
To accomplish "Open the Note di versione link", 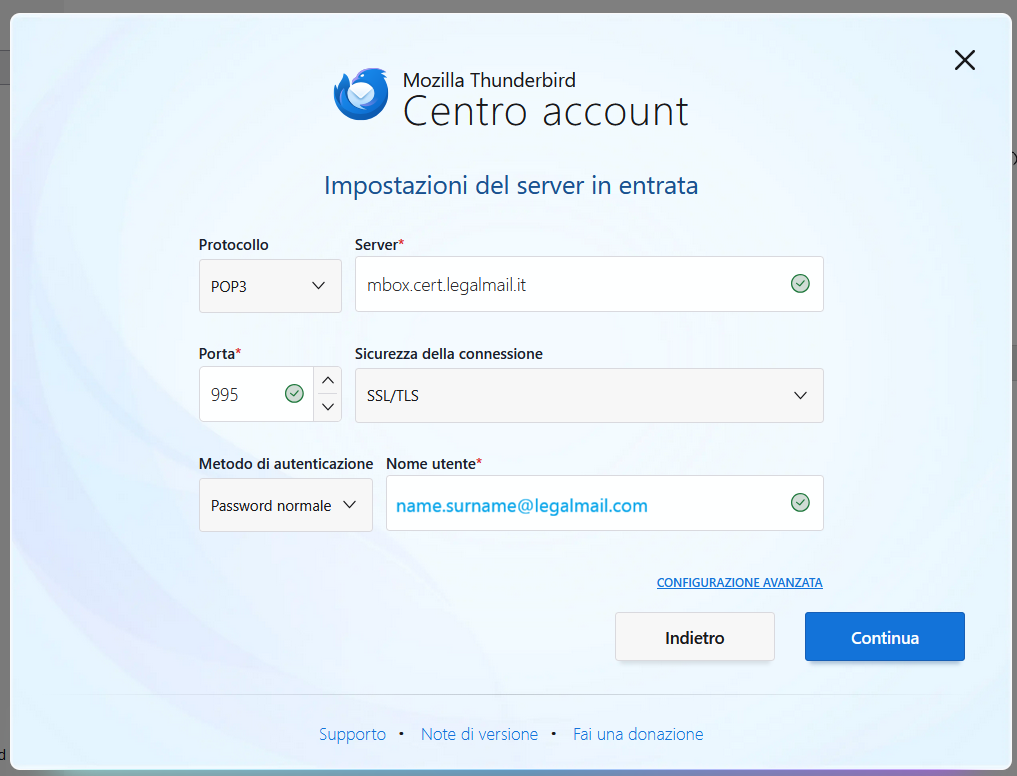I will 479,734.
